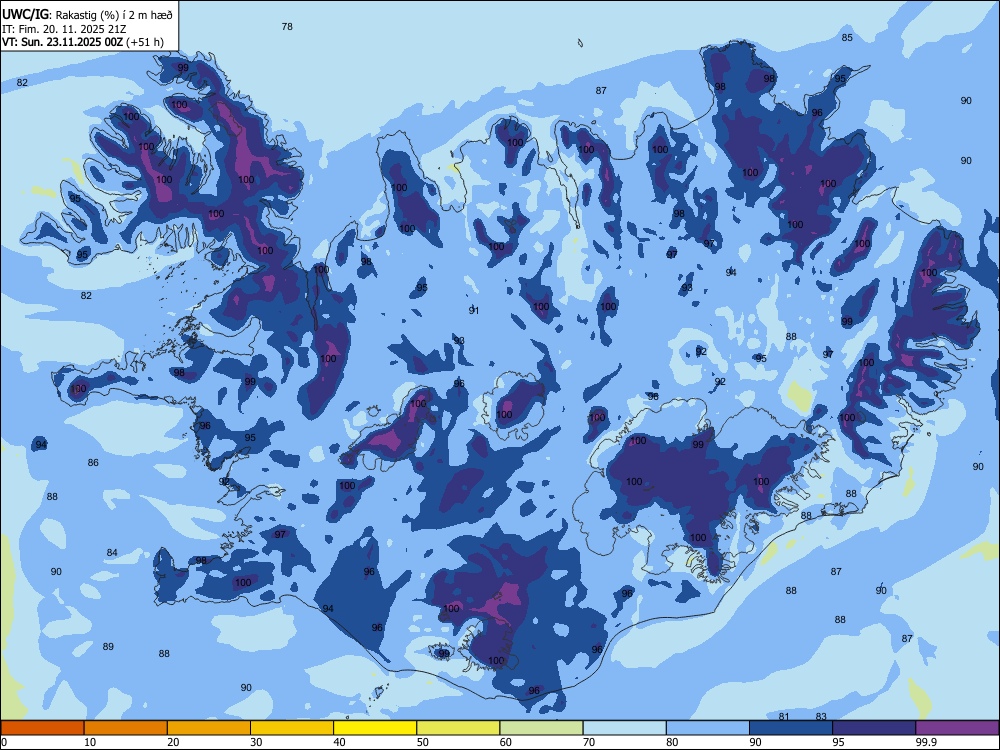Click the 90-95 dark blue legend swatch

(791, 728)
